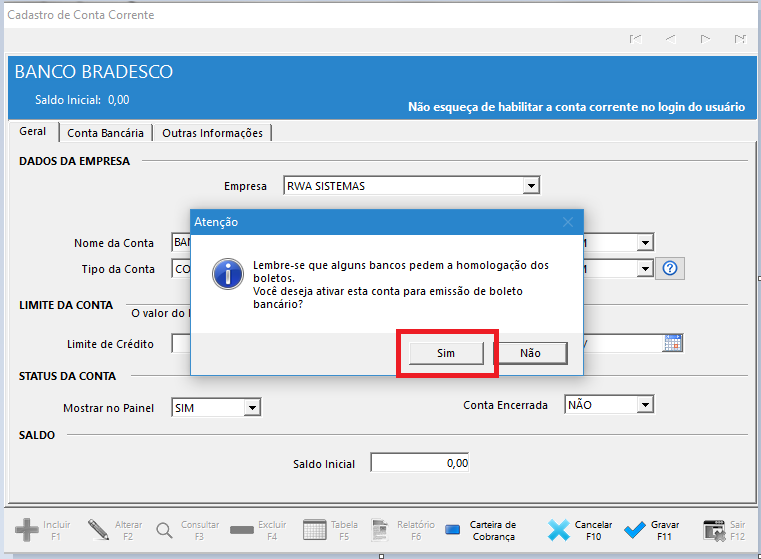
Task: Open dropdown beside the help icon
Action: click(x=645, y=268)
